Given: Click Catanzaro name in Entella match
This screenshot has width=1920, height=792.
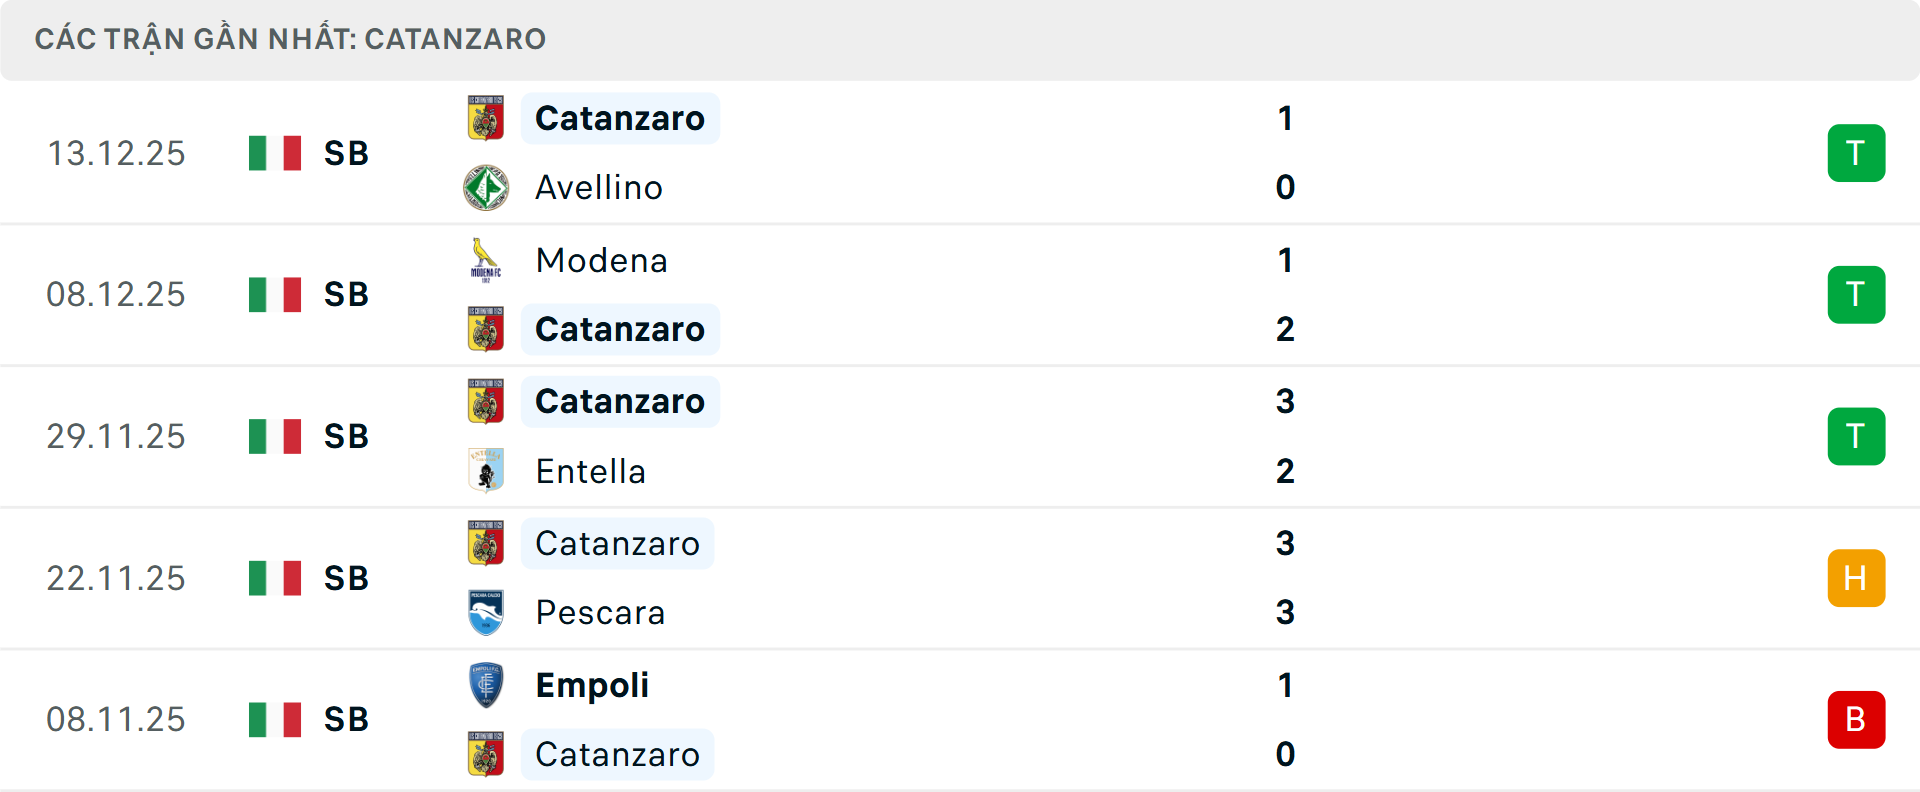Looking at the screenshot, I should click(x=620, y=401).
